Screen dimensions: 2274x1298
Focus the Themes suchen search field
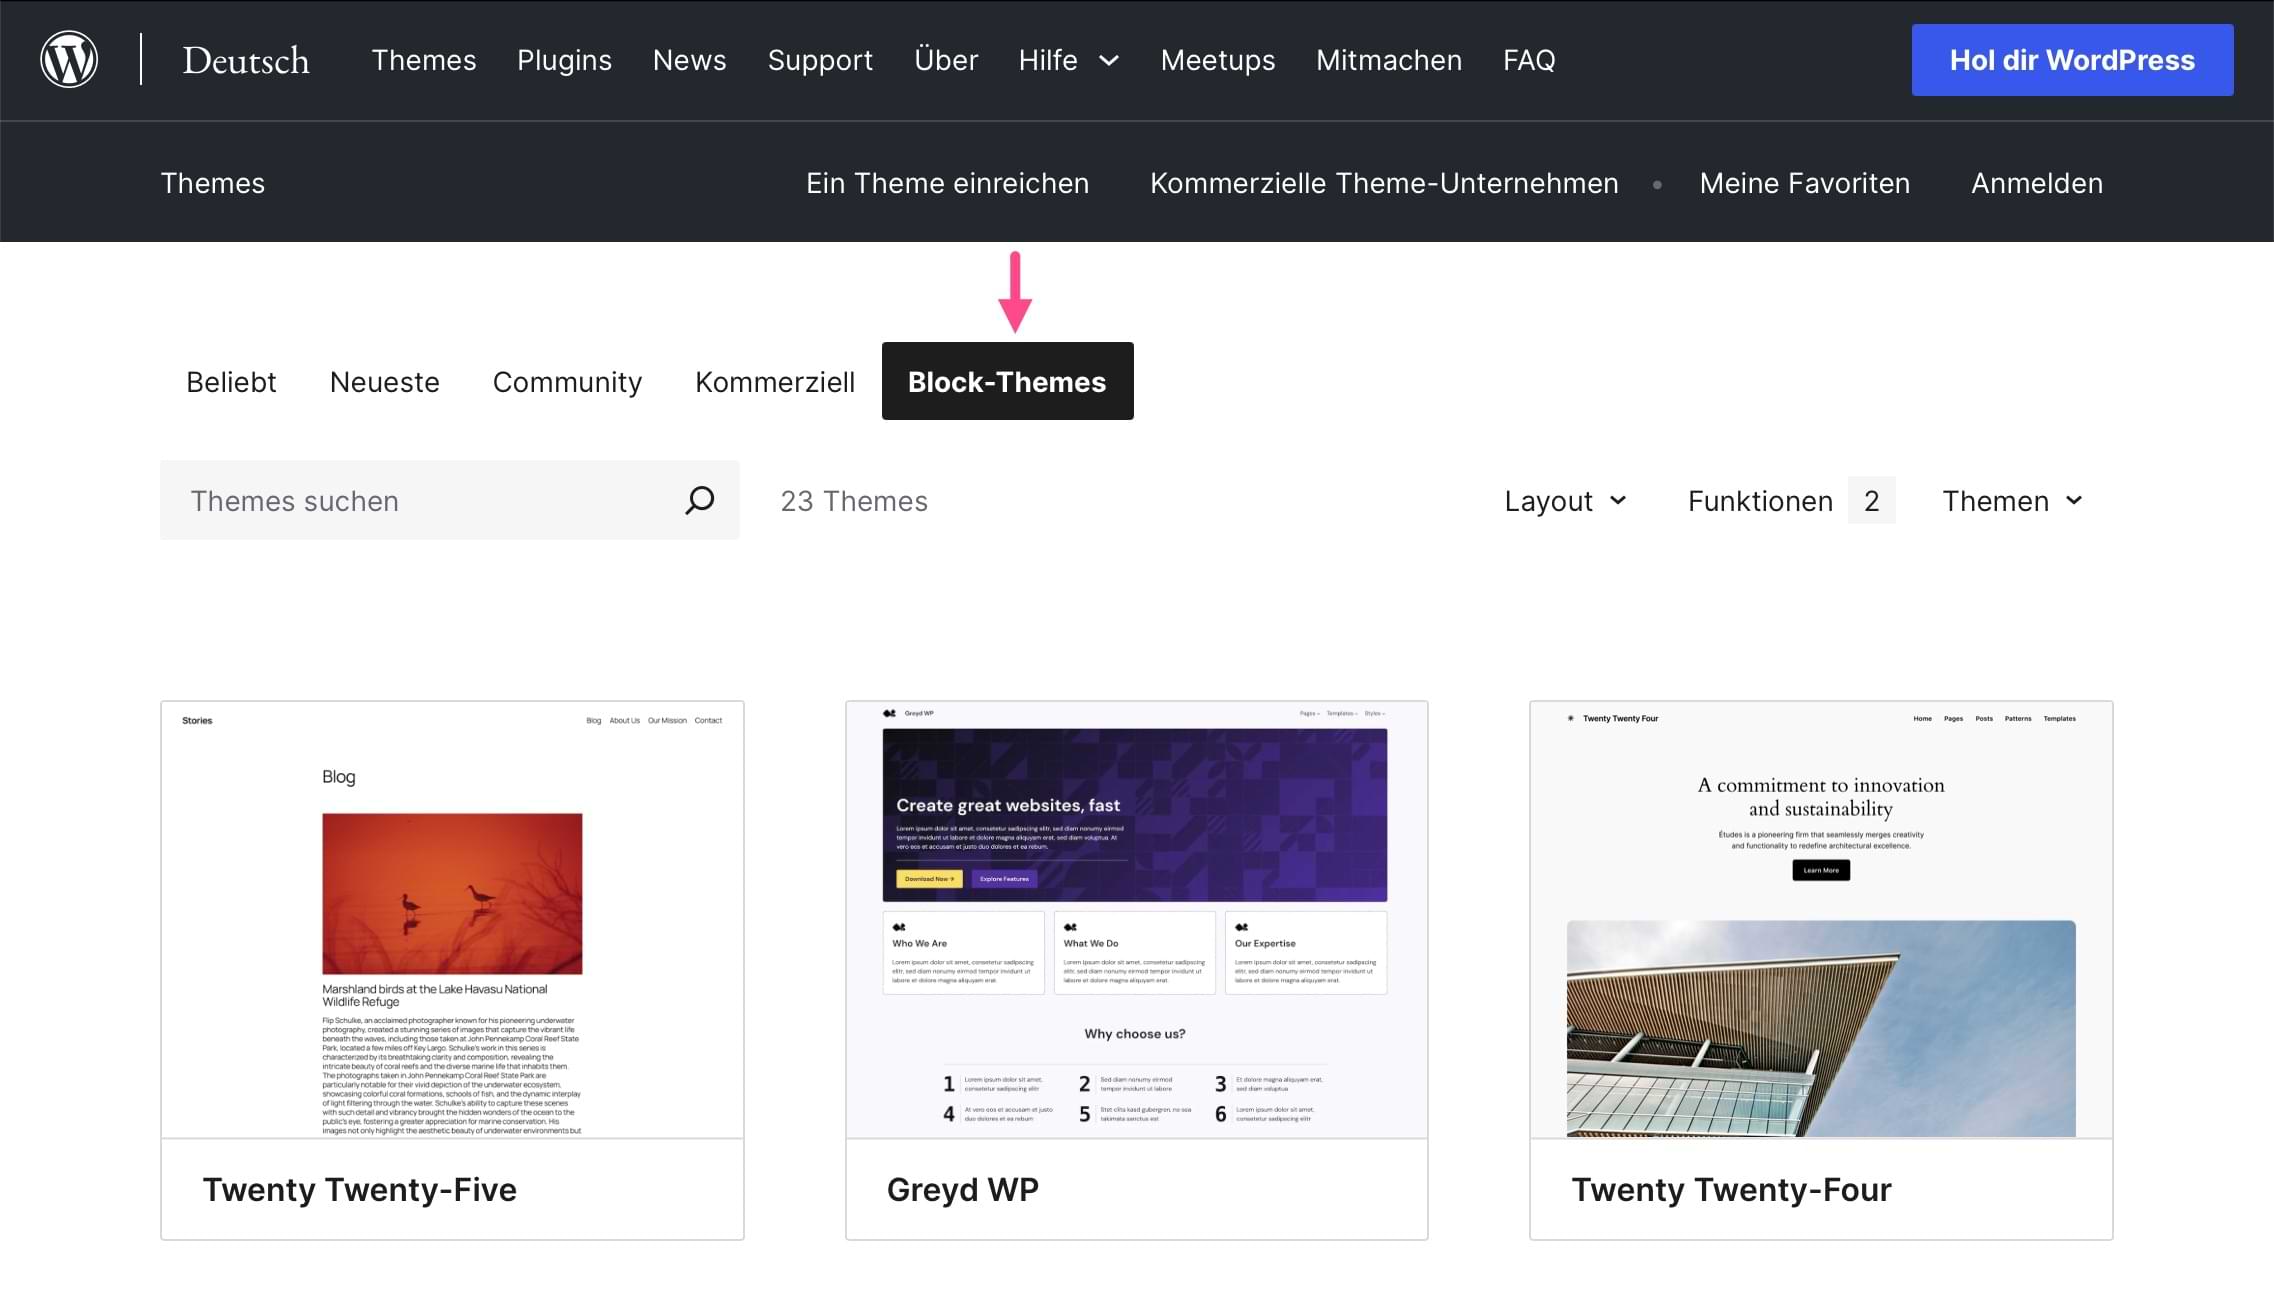click(x=420, y=501)
